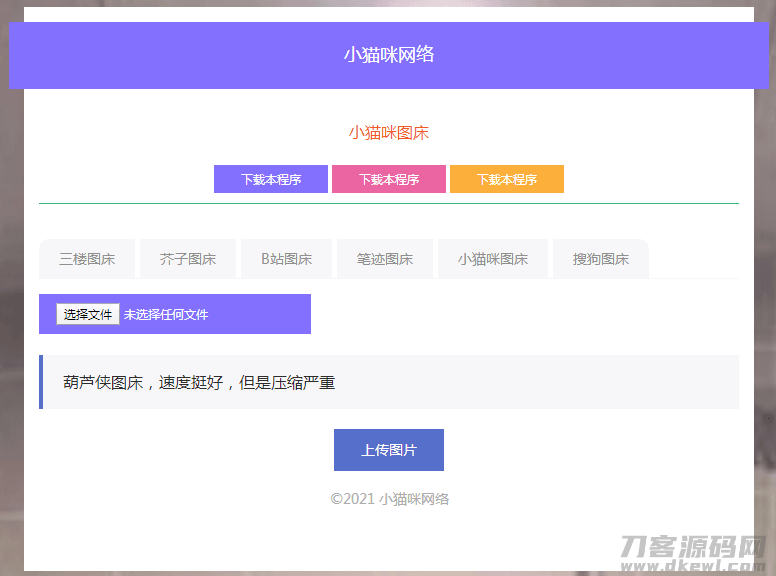Click the www.dkewl.com watermark URL
This screenshot has height=576, width=776.
[x=692, y=566]
